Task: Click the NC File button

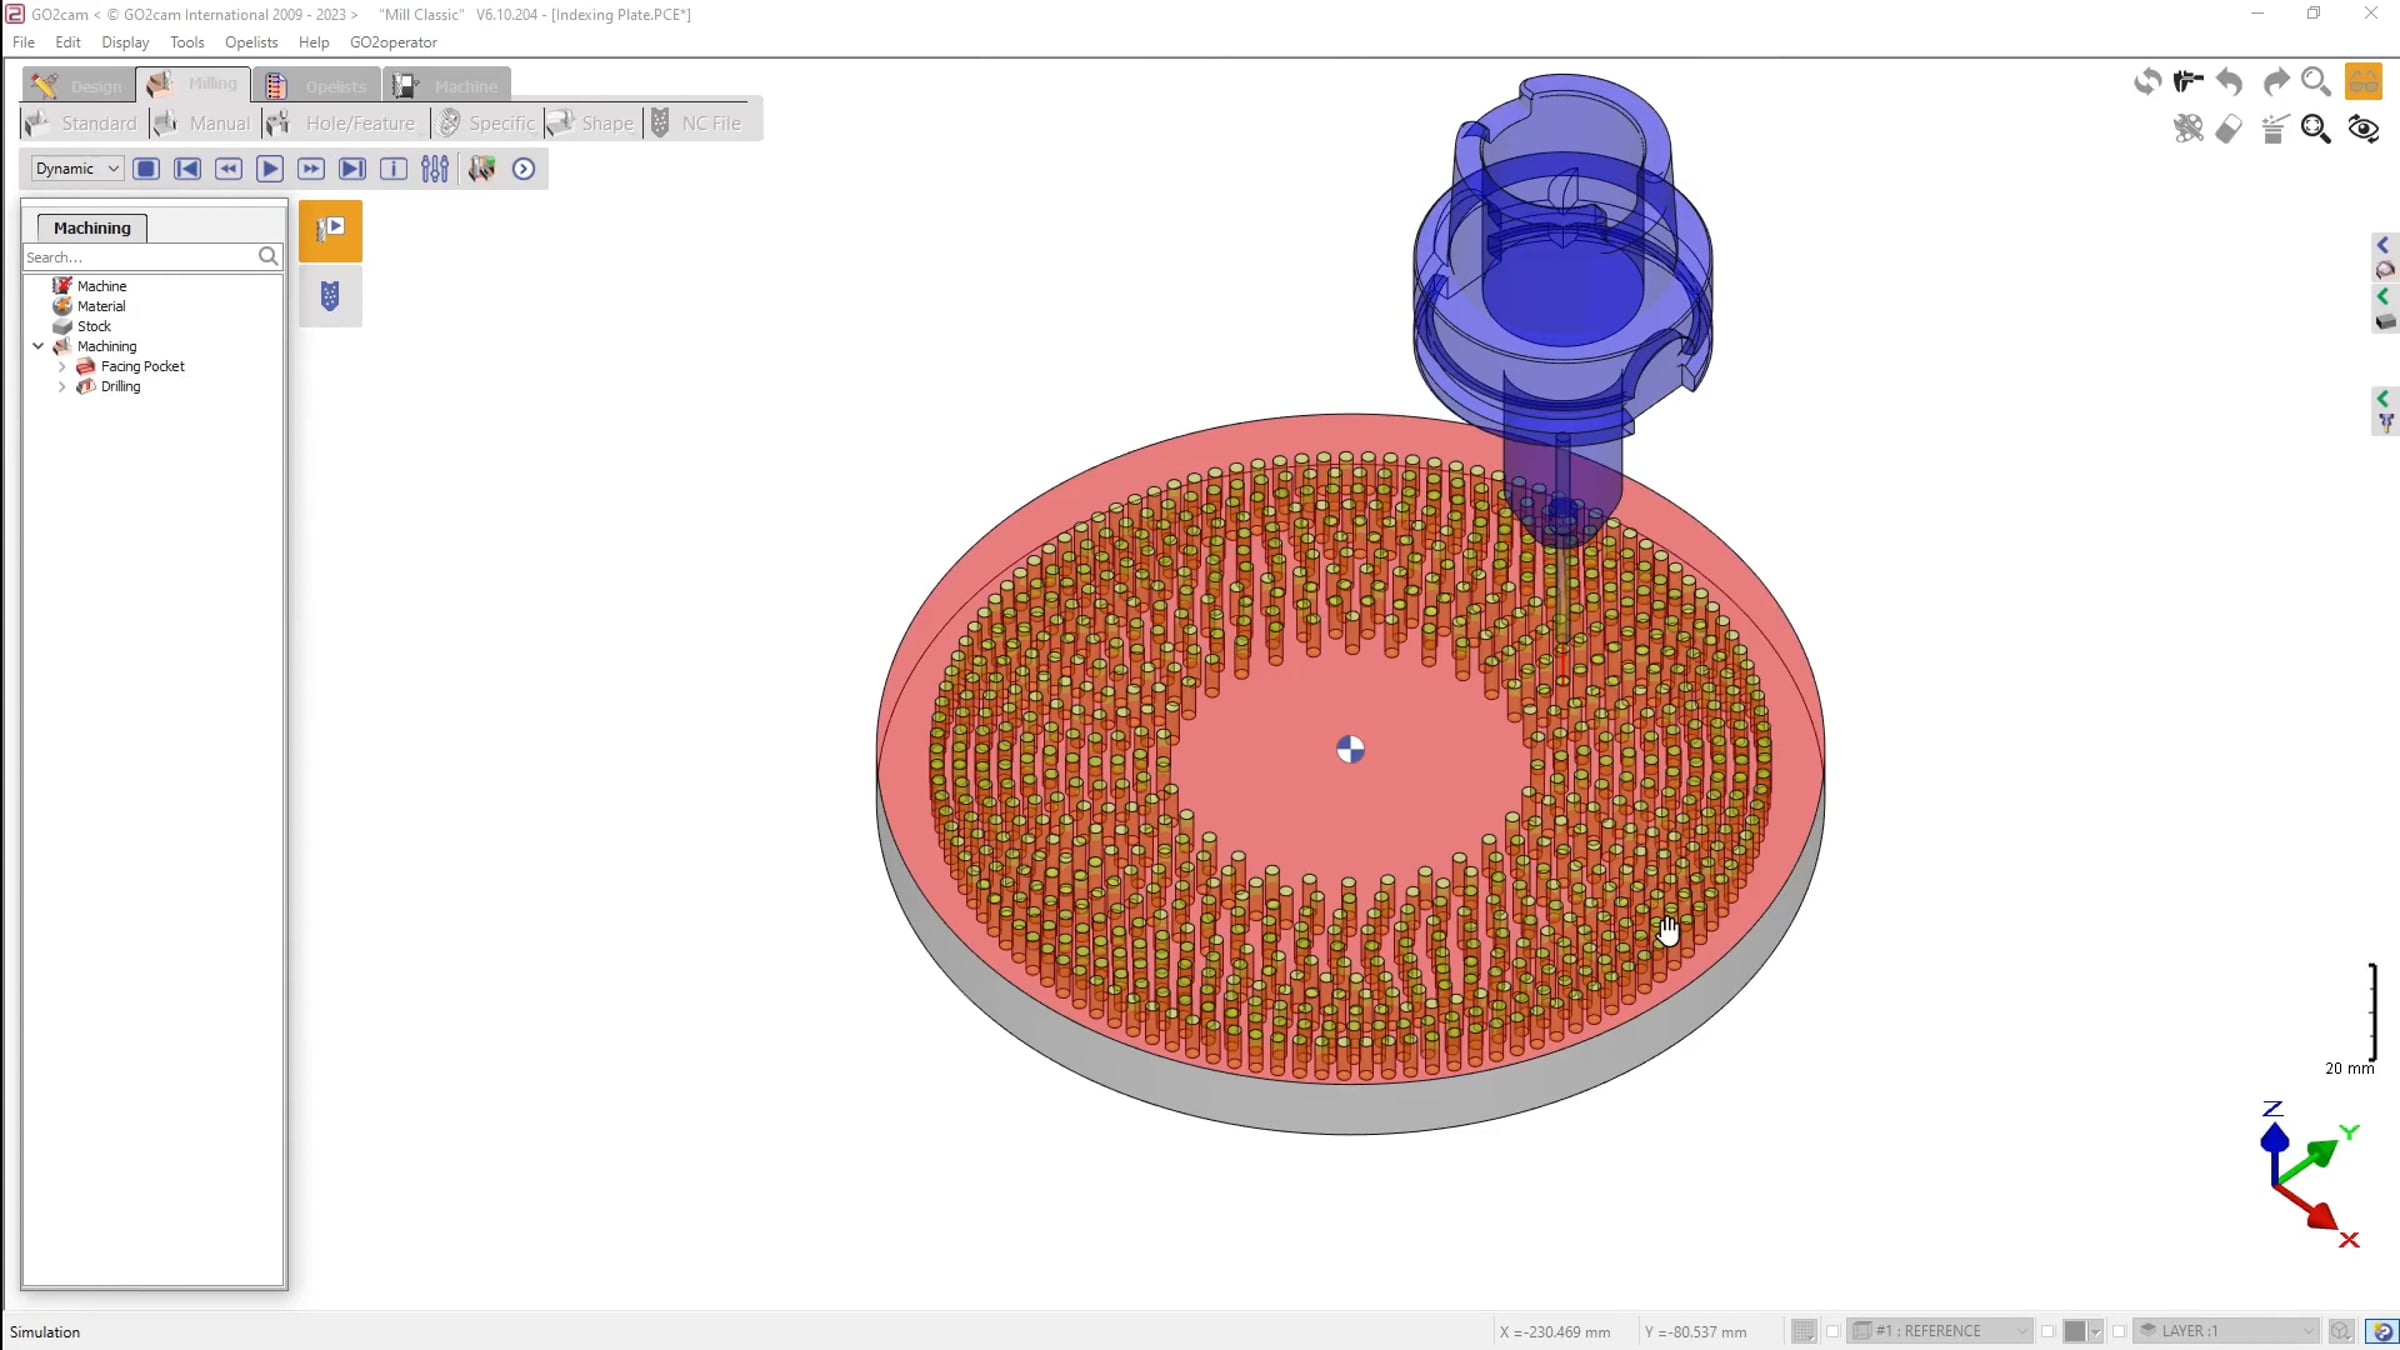Action: pyautogui.click(x=697, y=123)
